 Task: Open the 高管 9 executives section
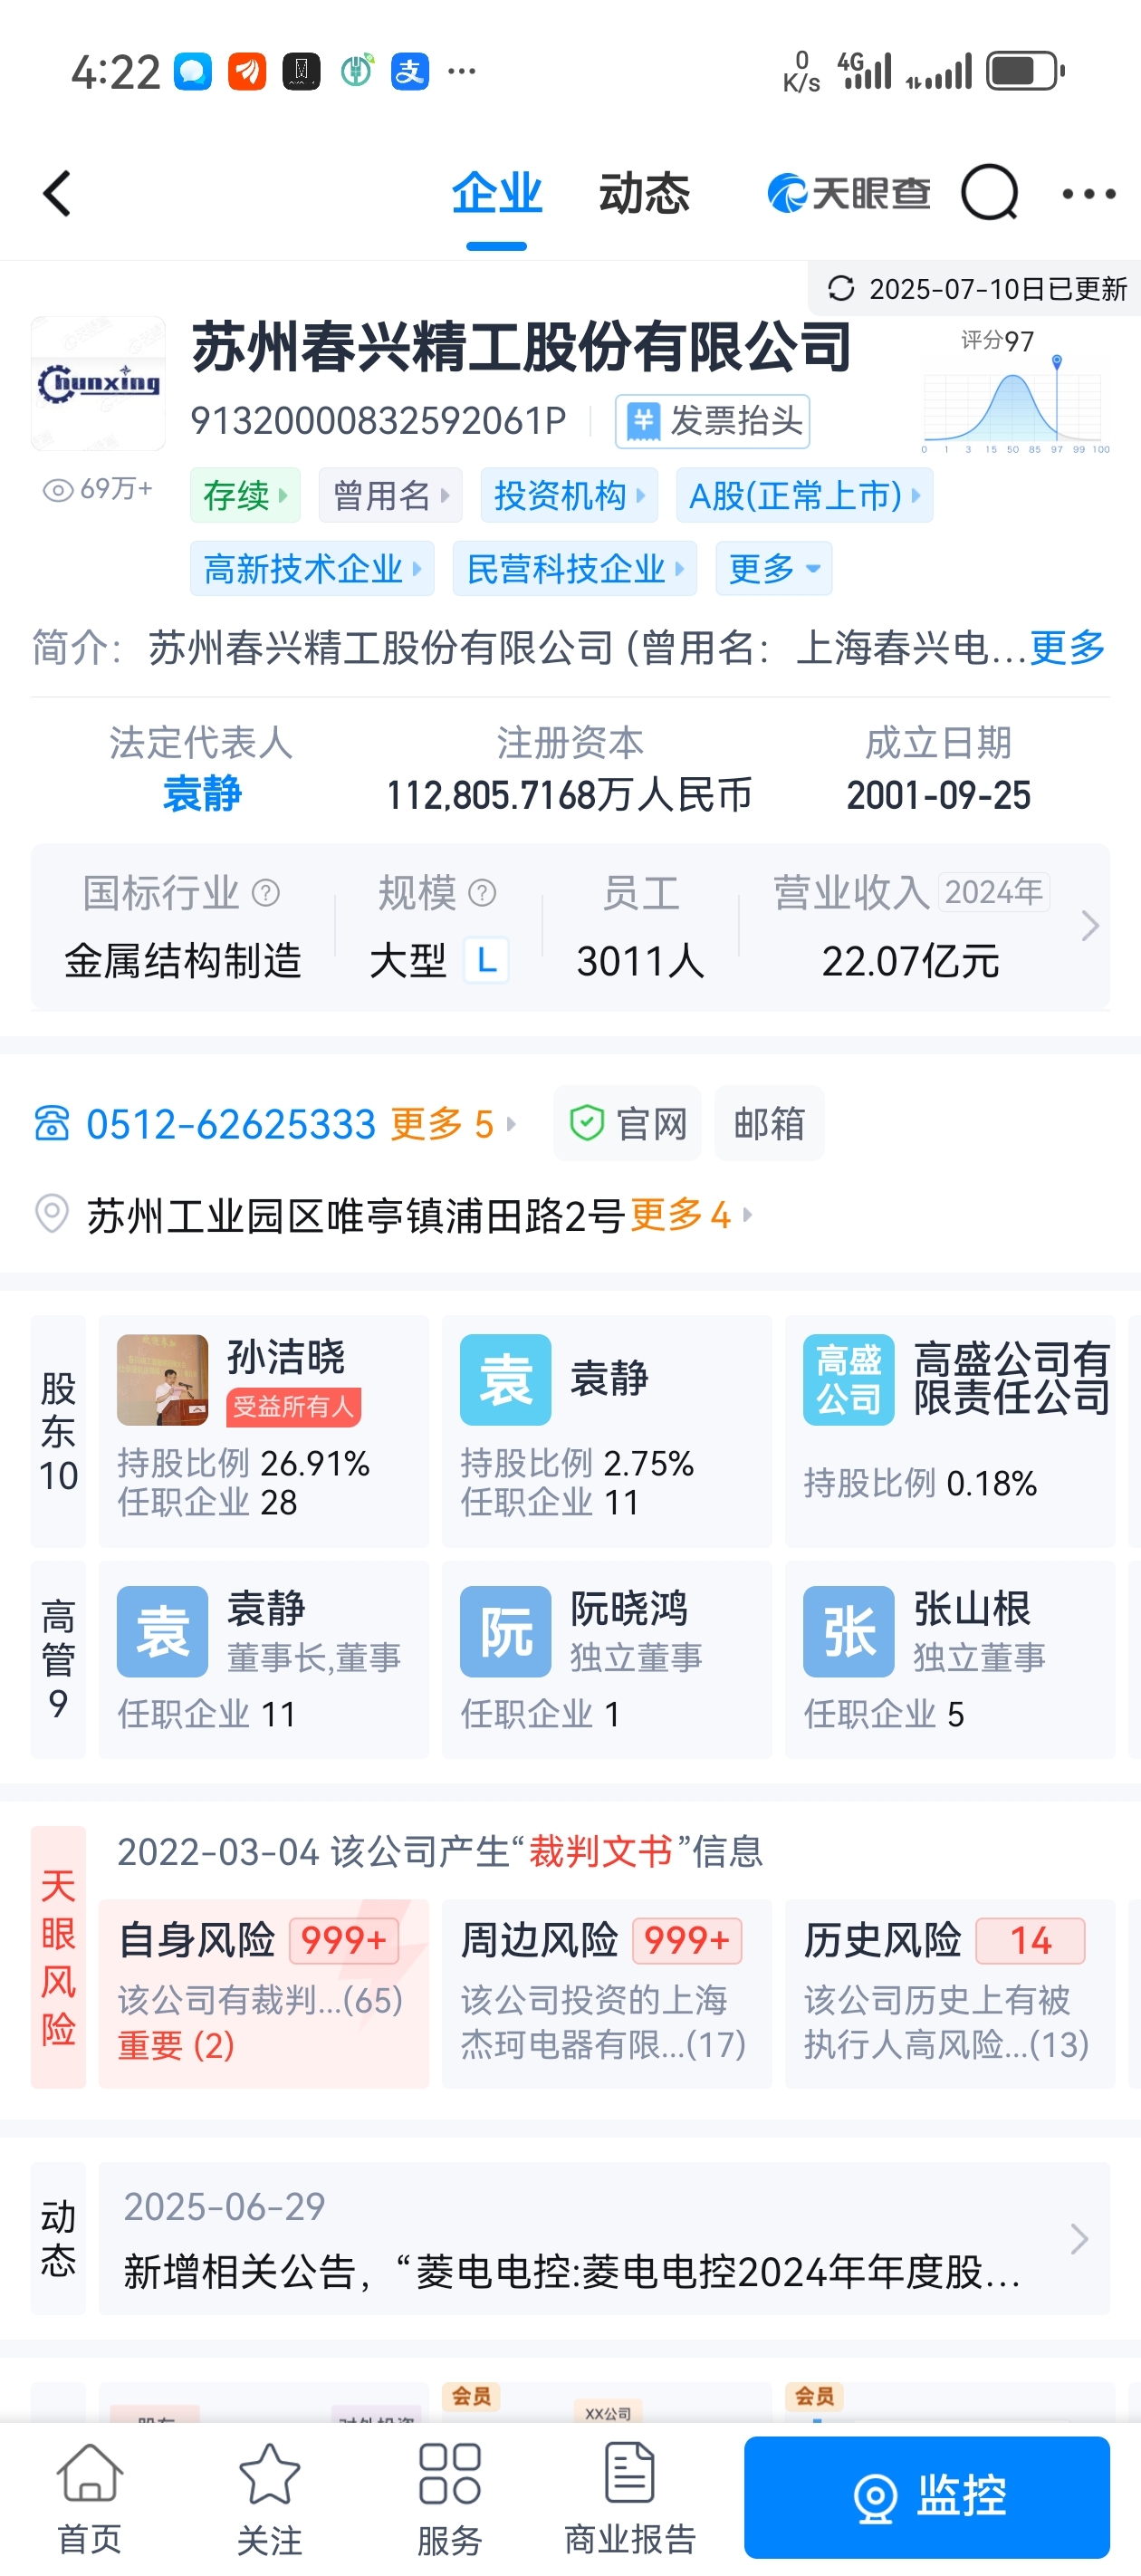click(58, 1659)
